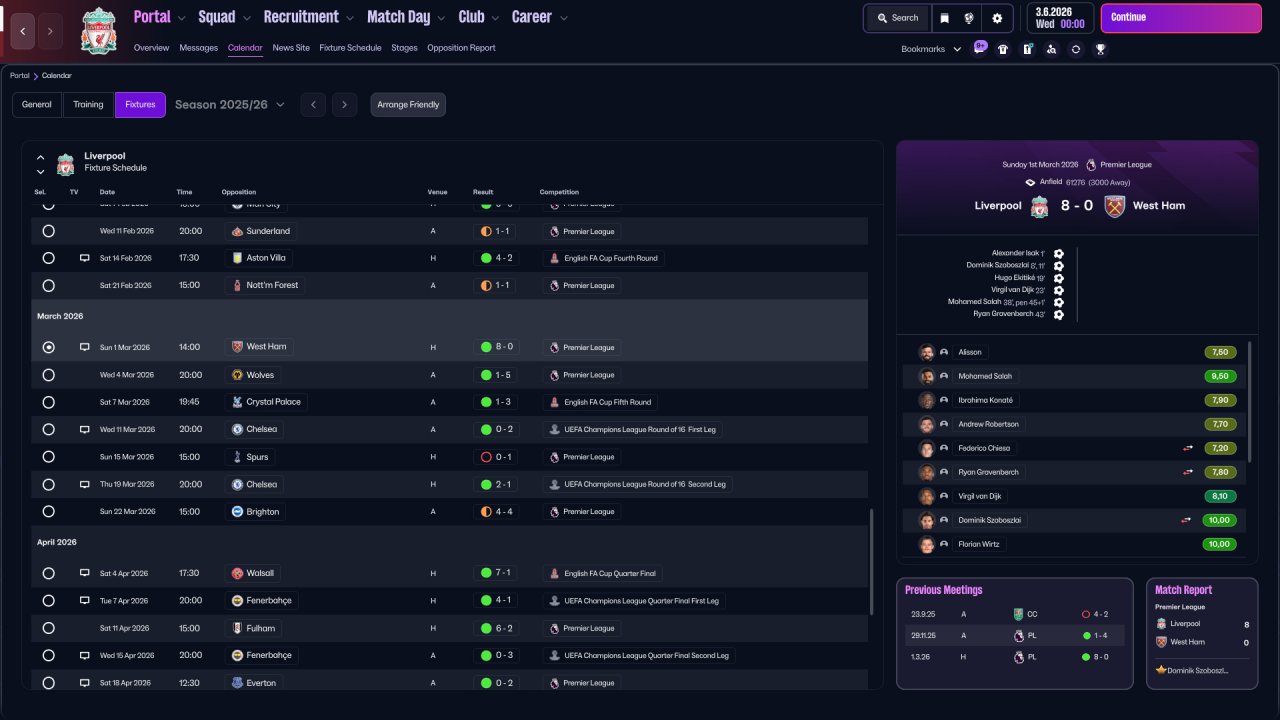Open the settings gear icon
This screenshot has width=1280, height=720.
click(997, 18)
